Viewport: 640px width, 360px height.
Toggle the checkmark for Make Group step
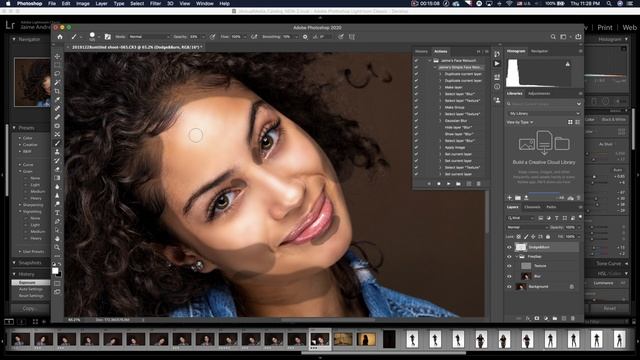[x=416, y=107]
